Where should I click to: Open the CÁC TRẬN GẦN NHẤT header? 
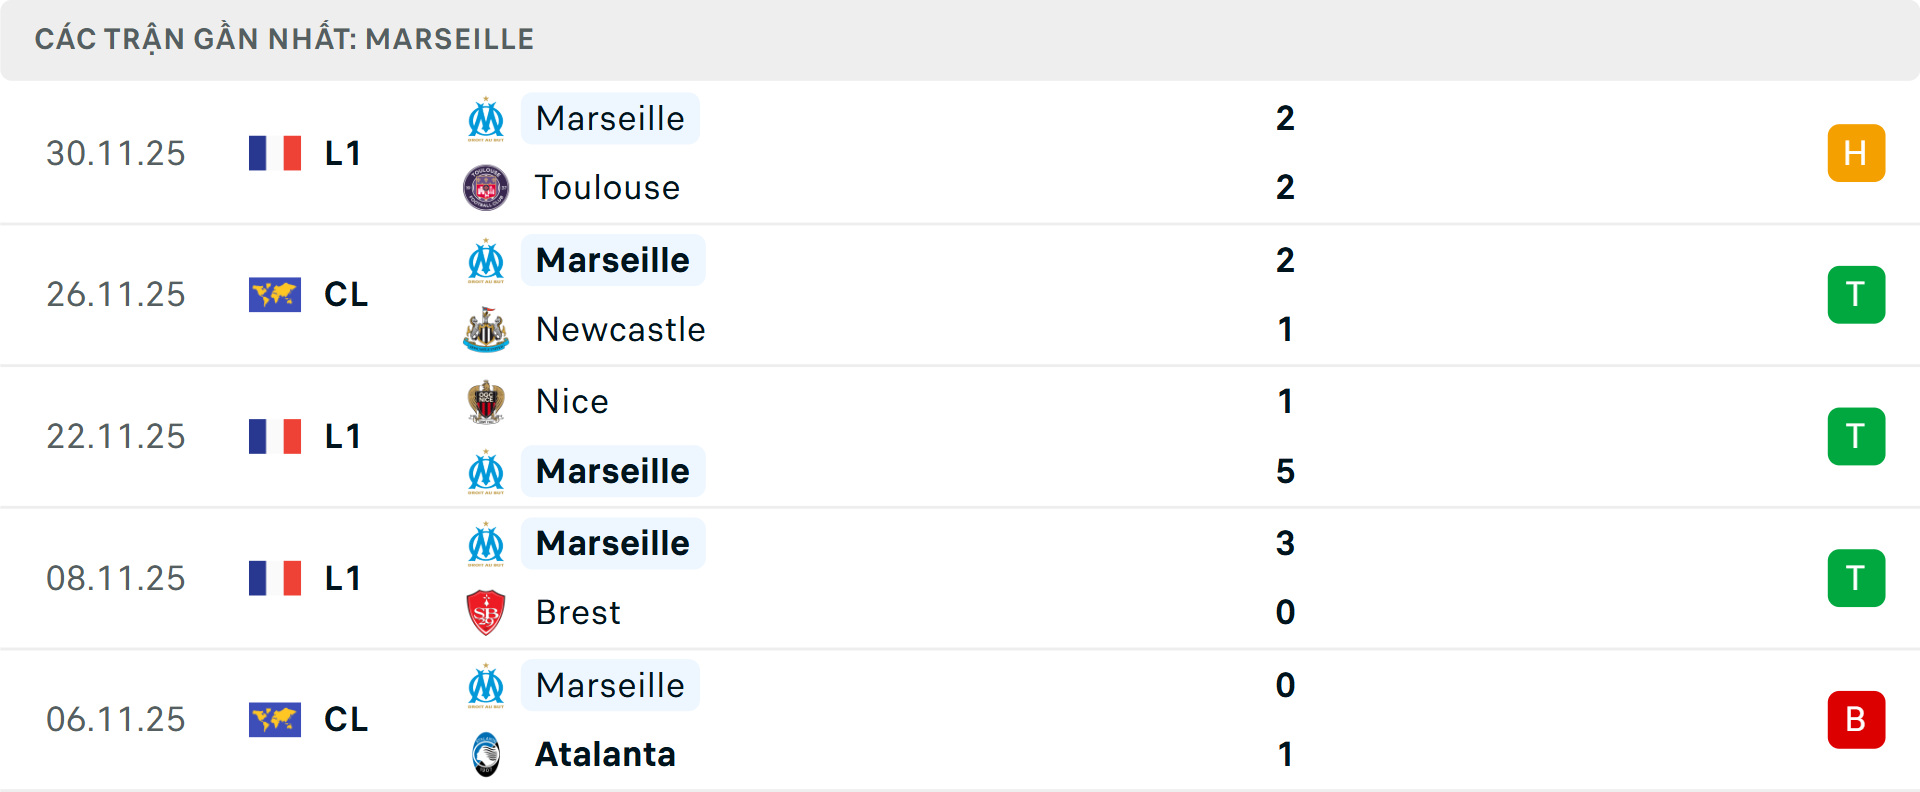click(x=286, y=38)
